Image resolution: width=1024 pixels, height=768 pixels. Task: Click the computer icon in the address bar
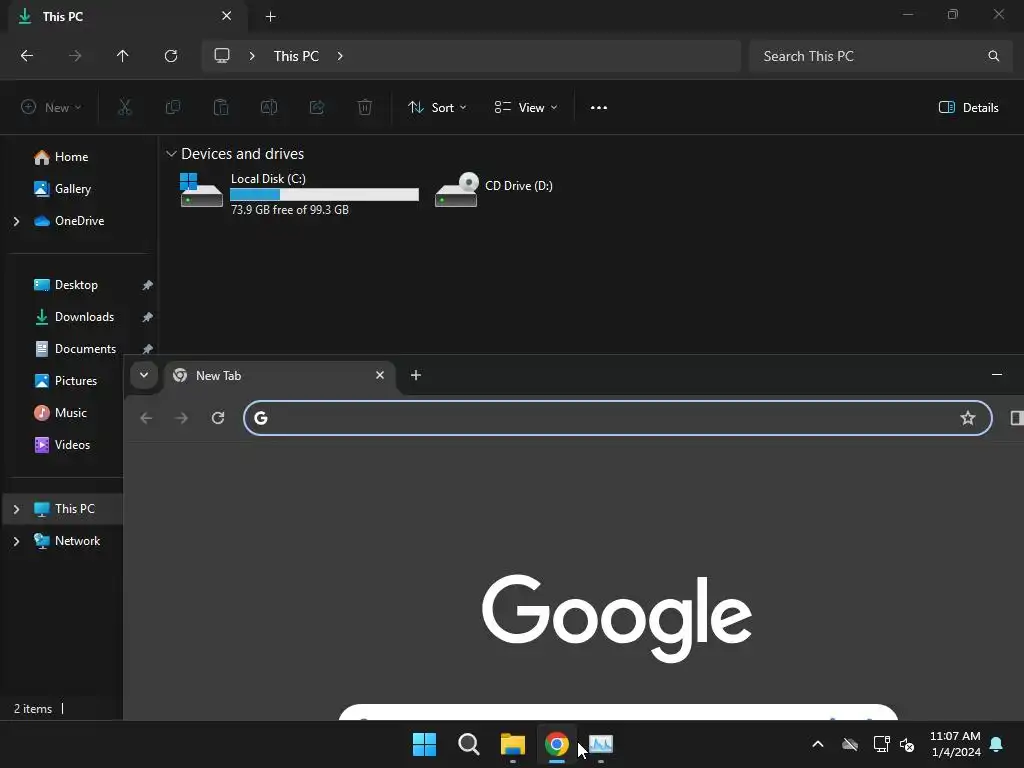click(x=222, y=56)
